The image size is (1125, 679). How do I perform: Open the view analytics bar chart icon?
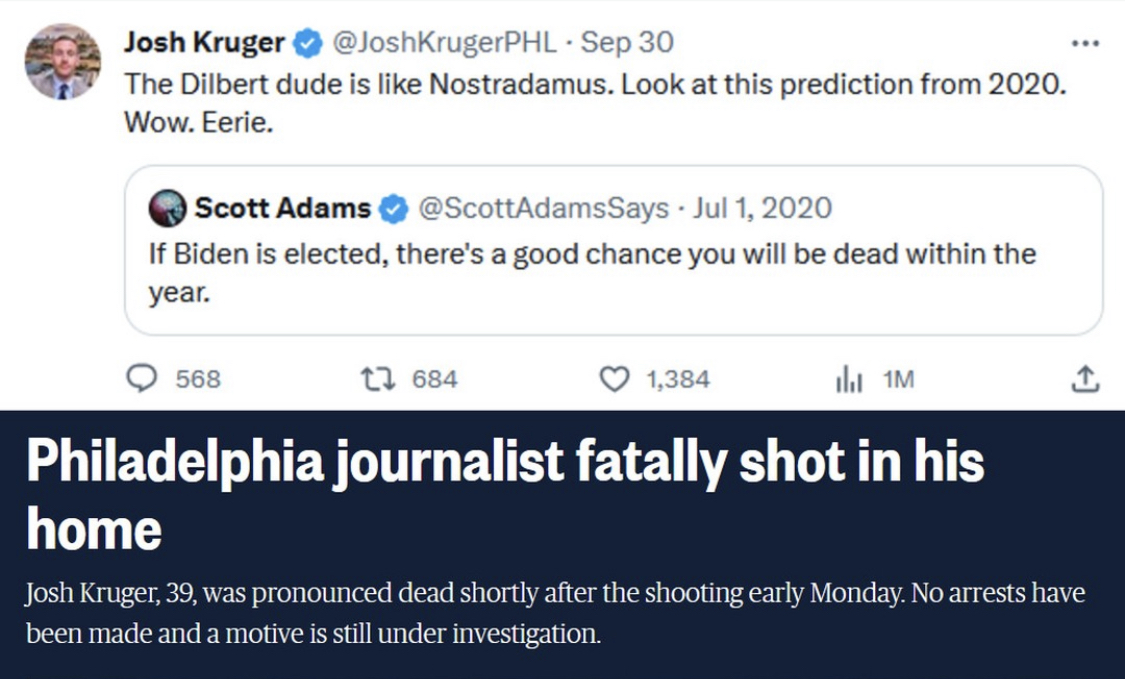point(849,379)
